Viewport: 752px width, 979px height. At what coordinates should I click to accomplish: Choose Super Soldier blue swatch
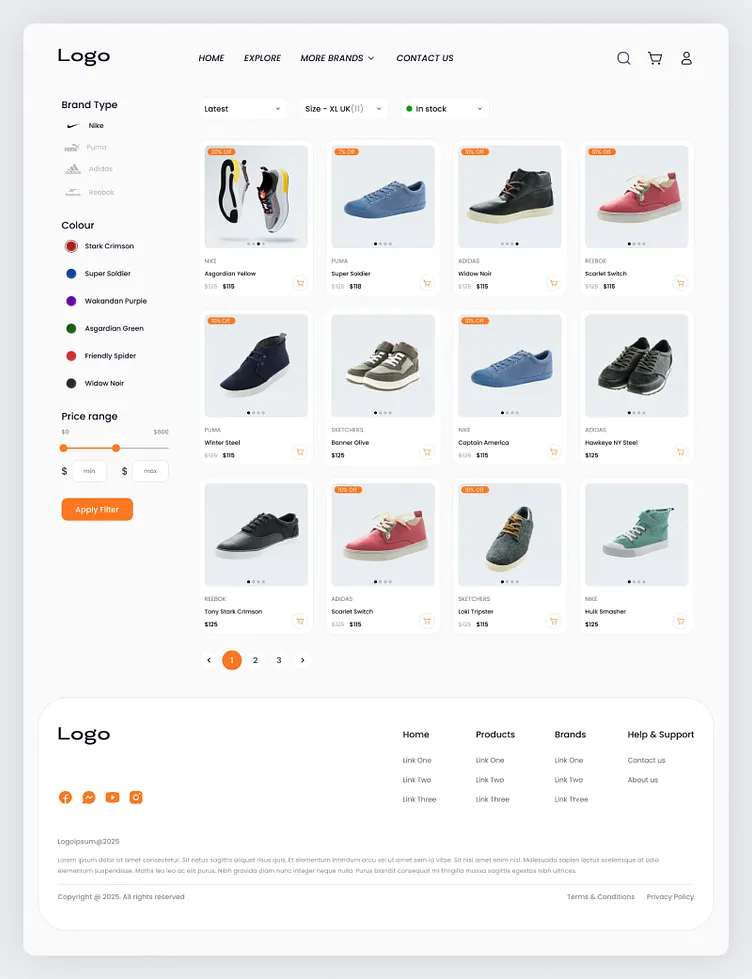71,273
